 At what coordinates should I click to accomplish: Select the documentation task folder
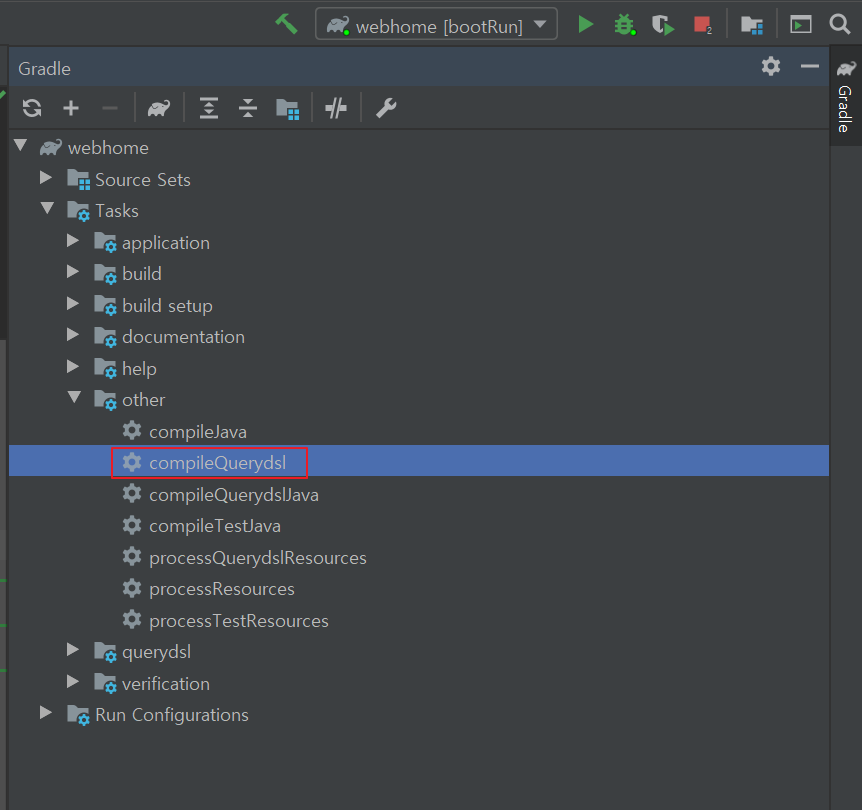[183, 337]
